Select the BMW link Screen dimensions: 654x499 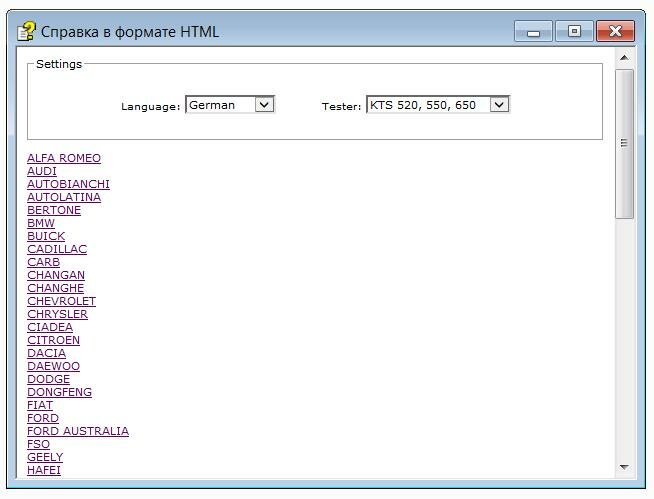point(41,223)
